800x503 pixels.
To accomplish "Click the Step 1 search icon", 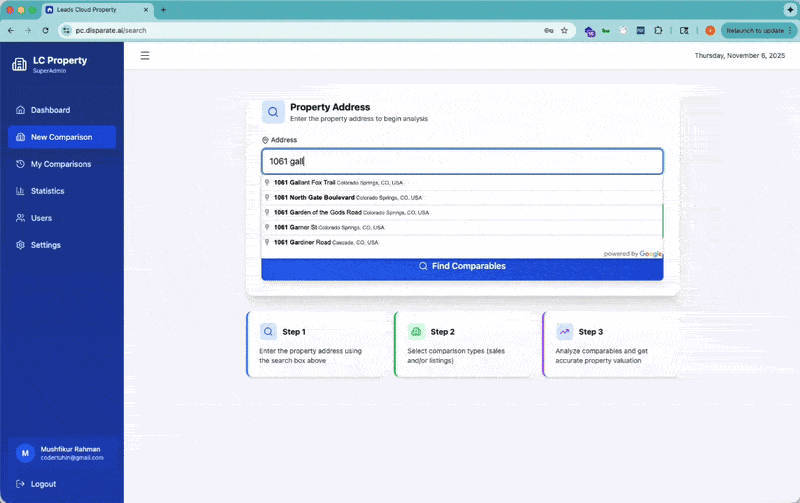I will 268,332.
